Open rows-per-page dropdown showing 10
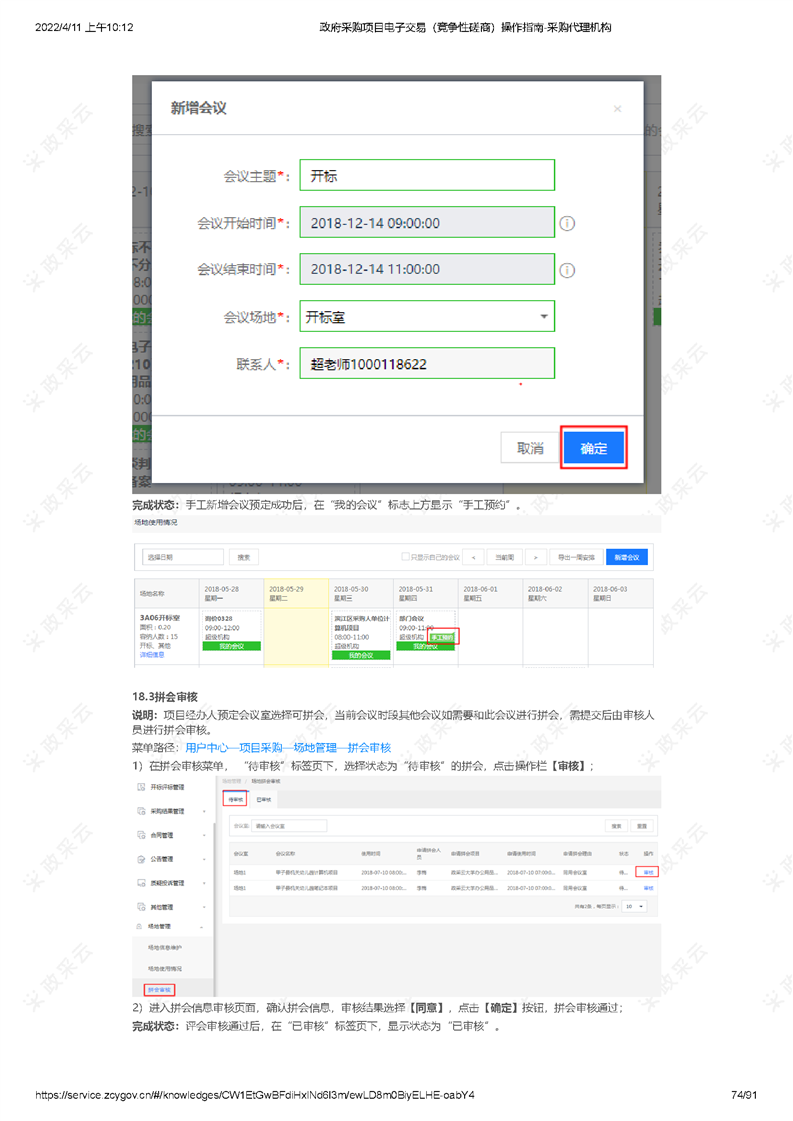The height and width of the screenshot is (1121, 793). tap(634, 906)
